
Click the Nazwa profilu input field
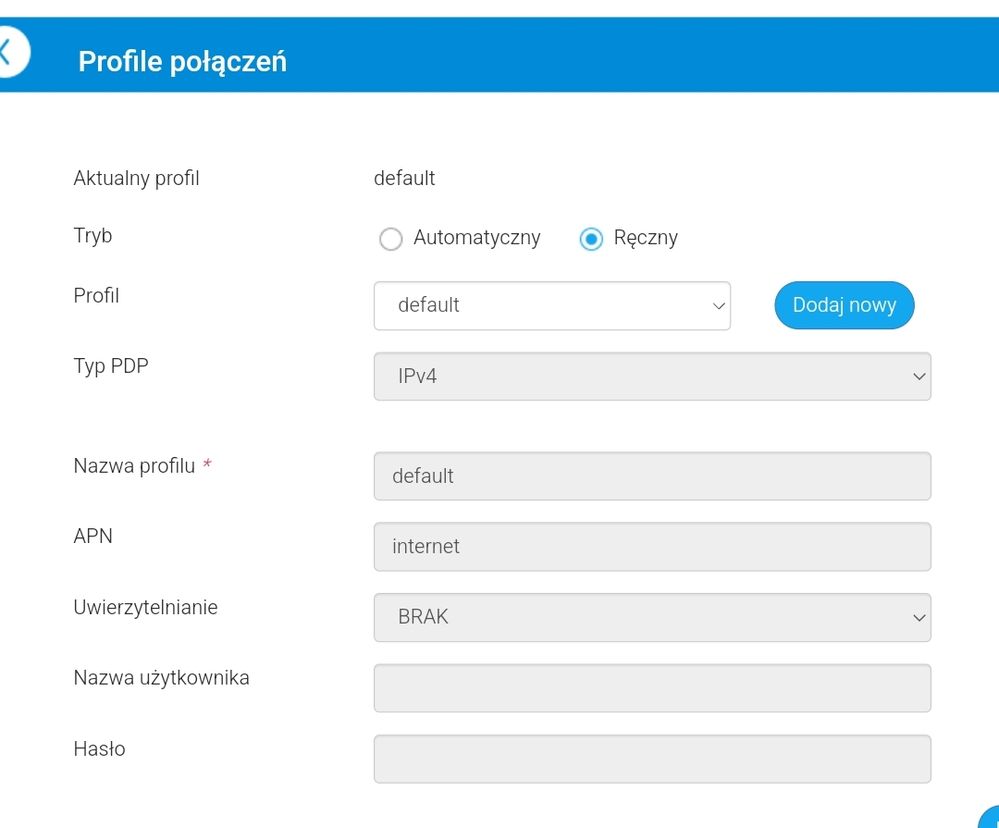click(652, 476)
